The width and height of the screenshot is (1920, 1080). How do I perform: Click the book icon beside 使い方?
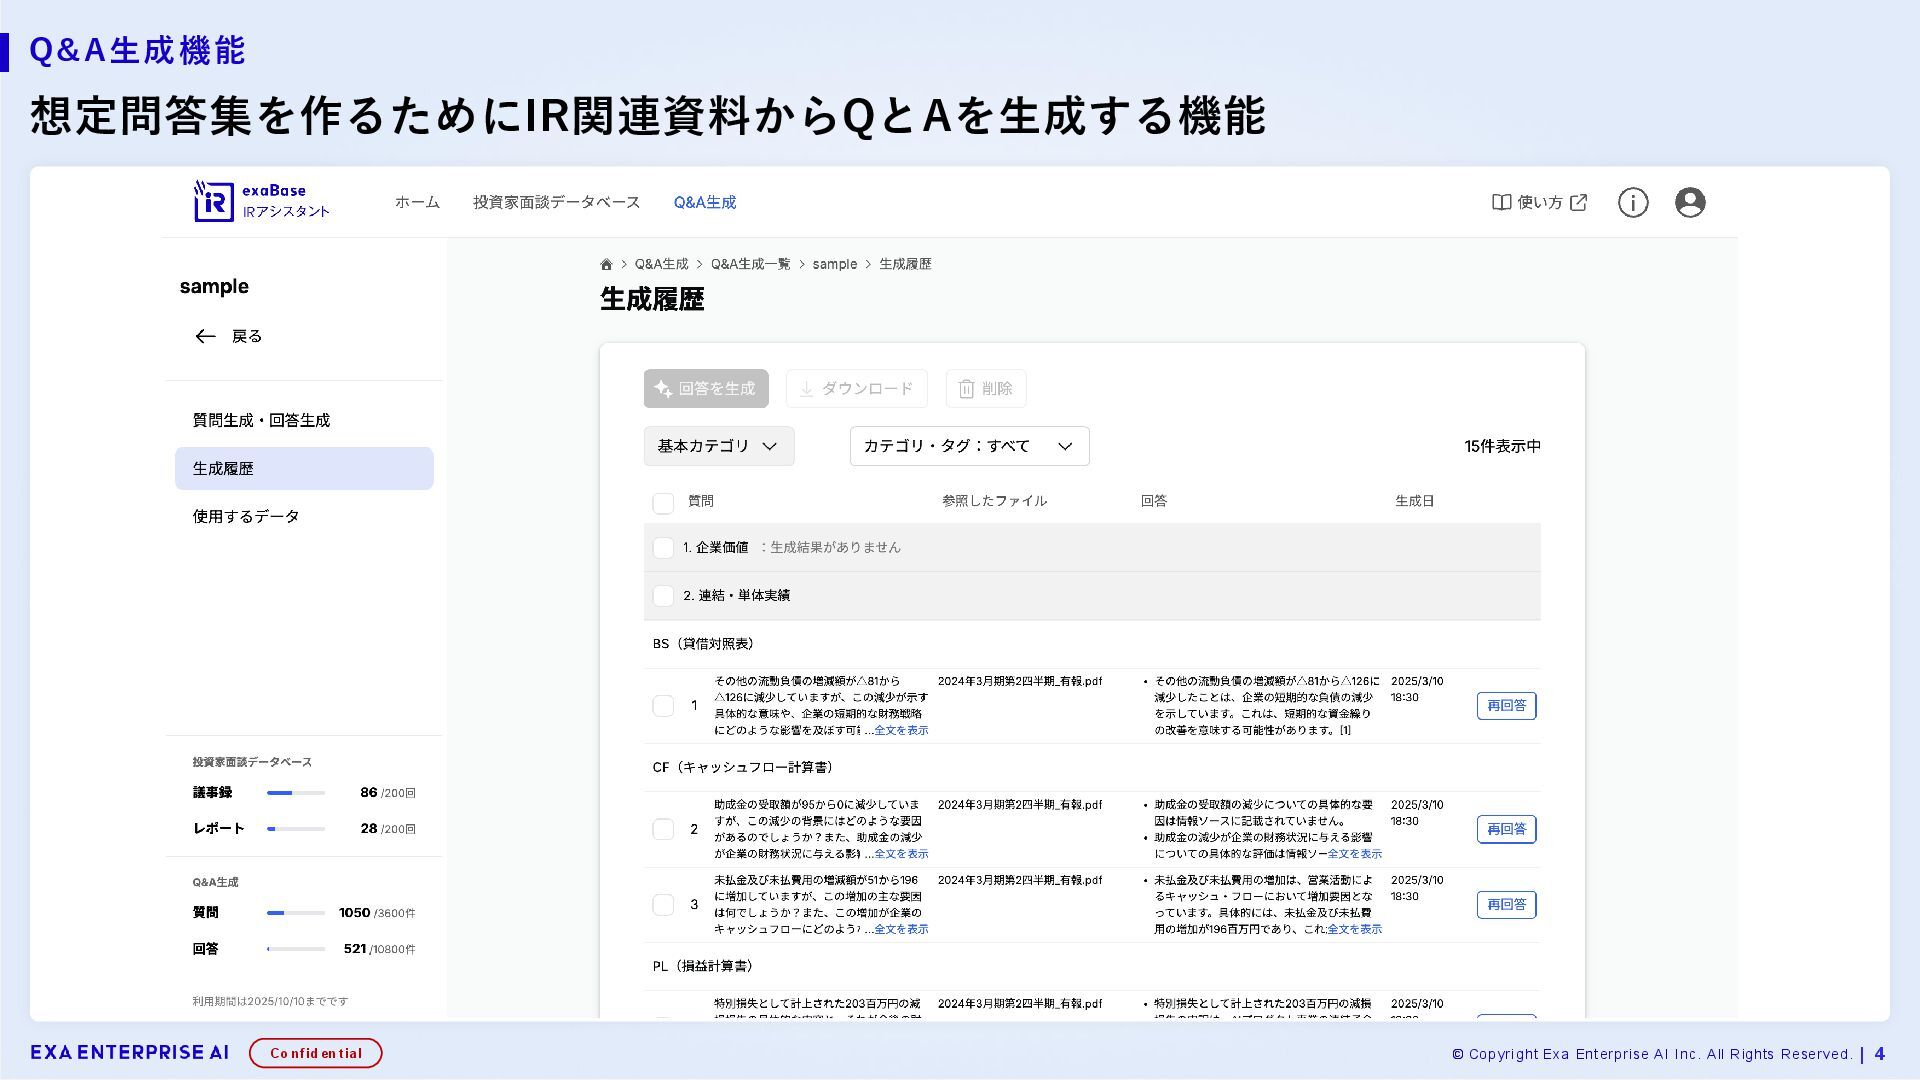(1501, 202)
